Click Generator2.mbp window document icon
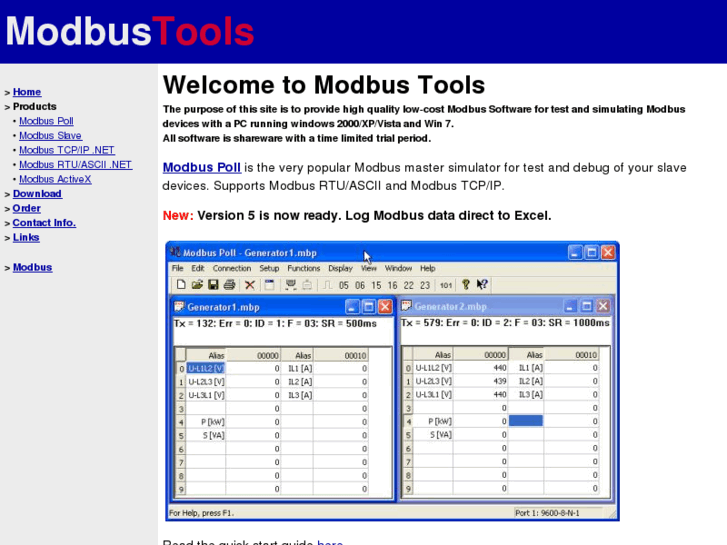The image size is (727, 545). 406,306
